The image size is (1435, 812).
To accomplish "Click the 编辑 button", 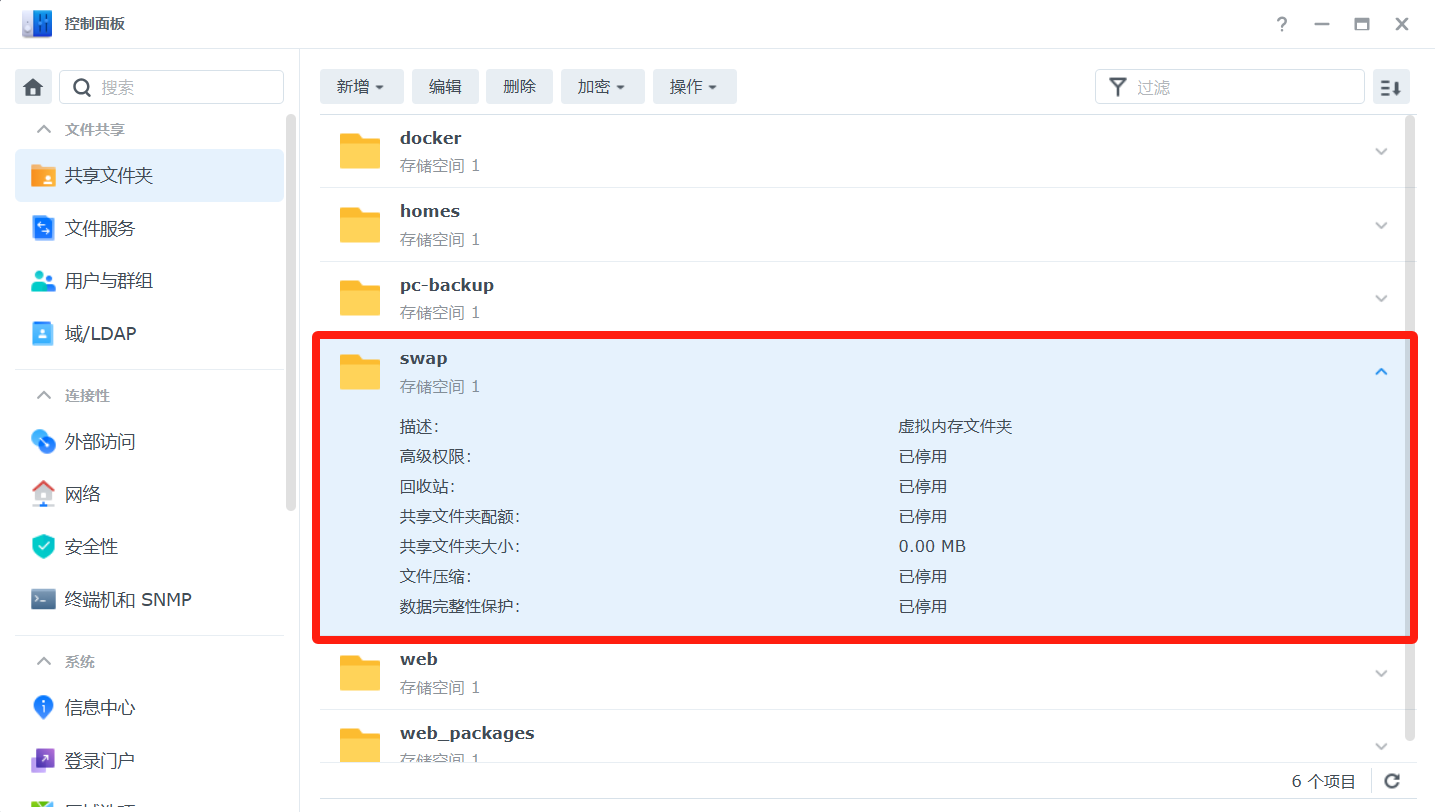I will click(445, 87).
